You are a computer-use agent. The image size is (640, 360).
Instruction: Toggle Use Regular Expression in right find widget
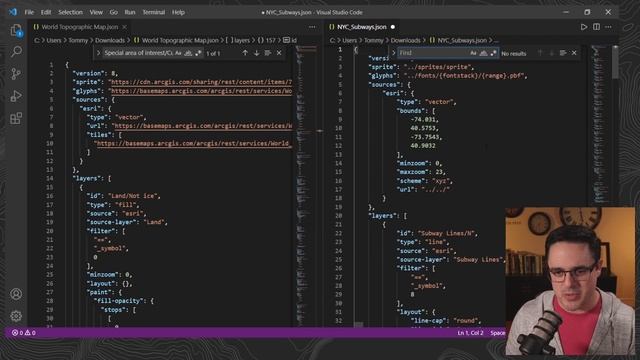tap(493, 53)
